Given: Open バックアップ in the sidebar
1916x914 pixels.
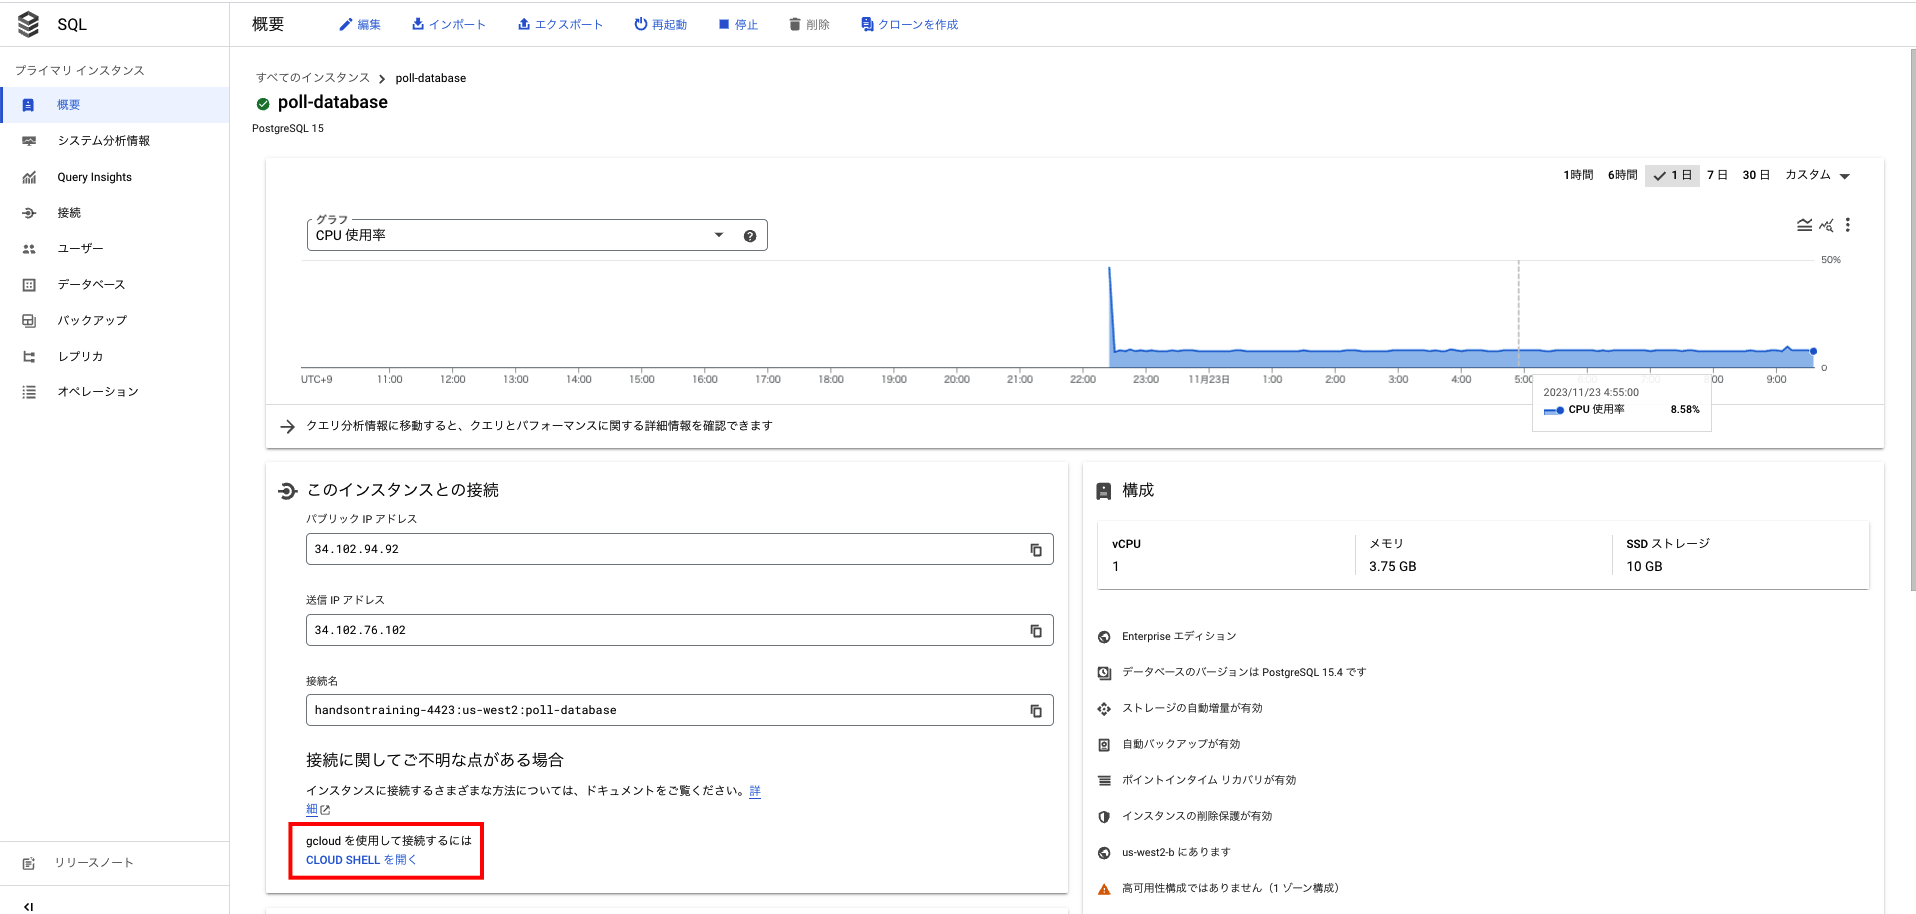Looking at the screenshot, I should (x=92, y=320).
